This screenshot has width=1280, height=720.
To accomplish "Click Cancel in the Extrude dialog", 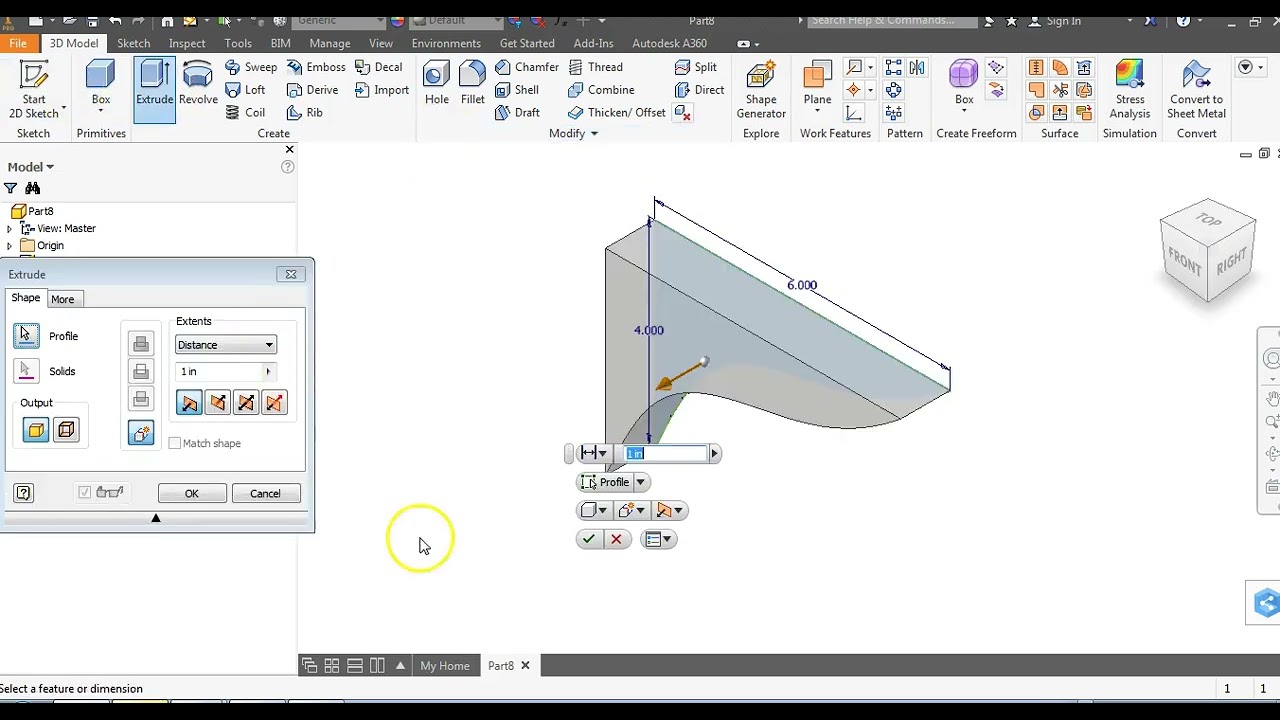I will (265, 494).
